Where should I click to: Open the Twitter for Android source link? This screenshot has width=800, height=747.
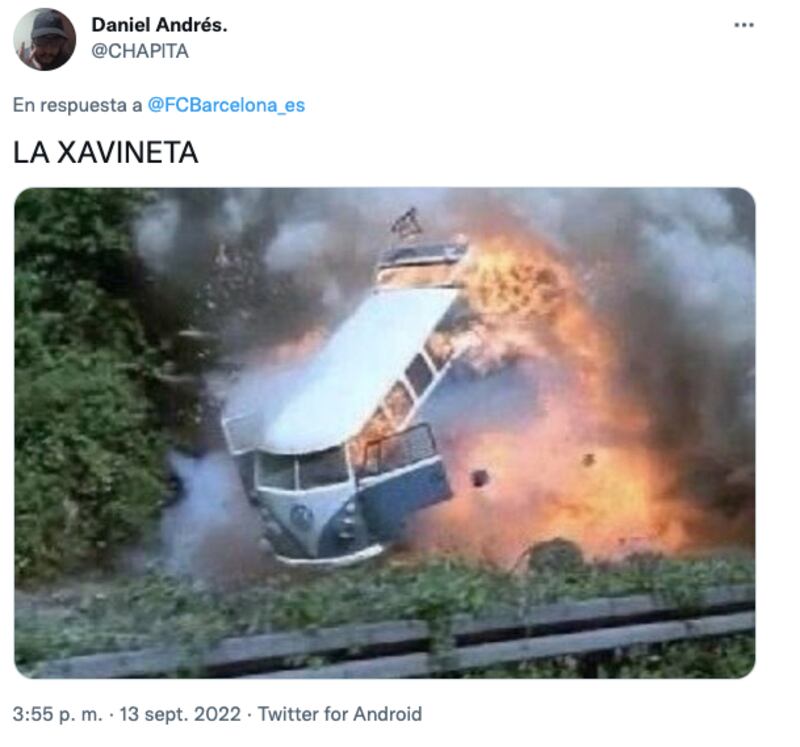[x=340, y=714]
